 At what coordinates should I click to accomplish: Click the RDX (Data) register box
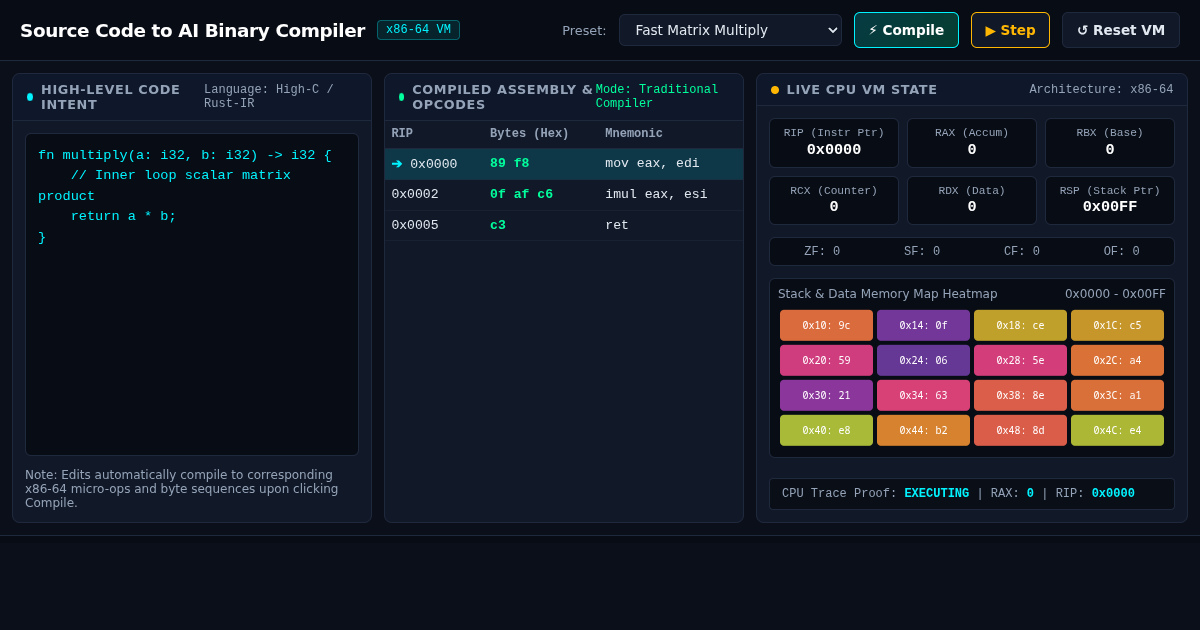pyautogui.click(x=972, y=201)
